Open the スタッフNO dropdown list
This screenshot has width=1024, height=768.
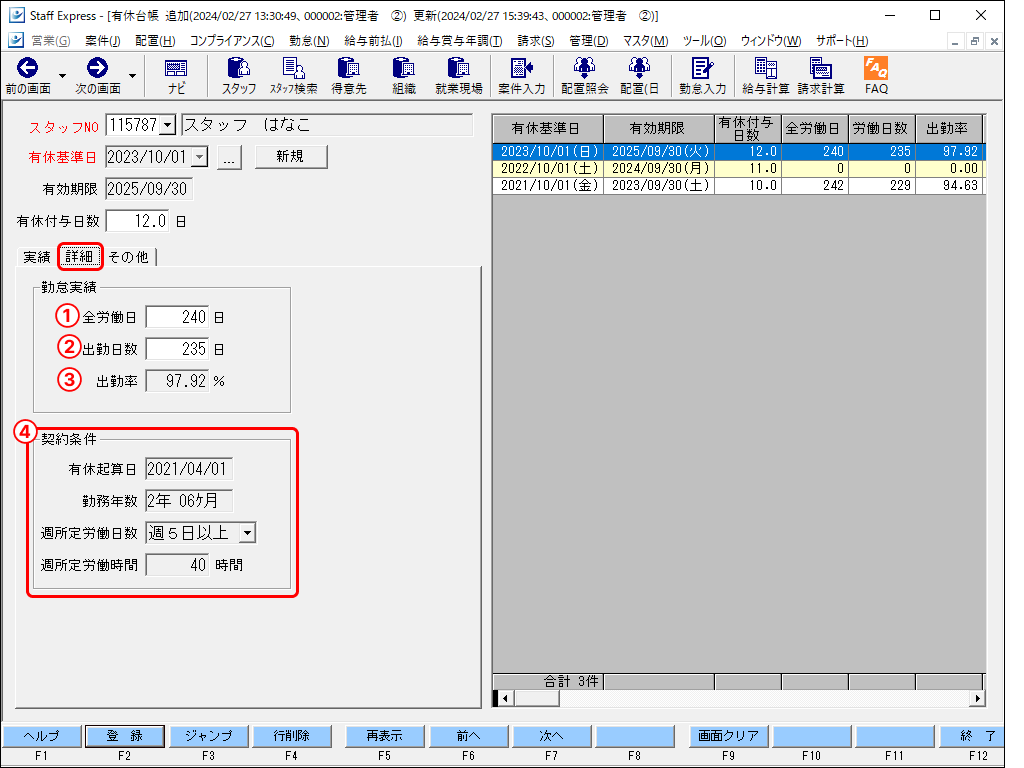click(168, 125)
